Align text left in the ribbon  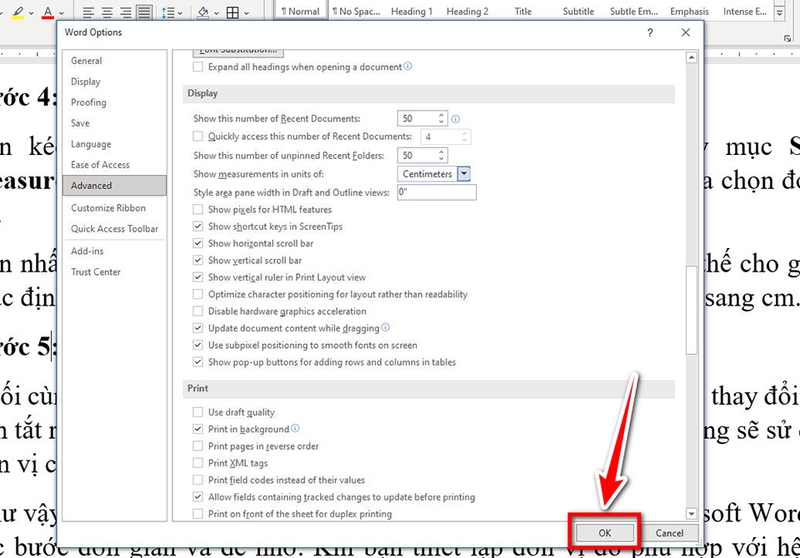coord(88,12)
